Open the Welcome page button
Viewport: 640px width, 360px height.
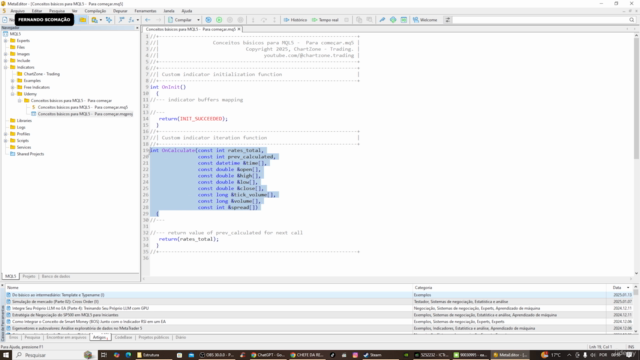point(425,20)
